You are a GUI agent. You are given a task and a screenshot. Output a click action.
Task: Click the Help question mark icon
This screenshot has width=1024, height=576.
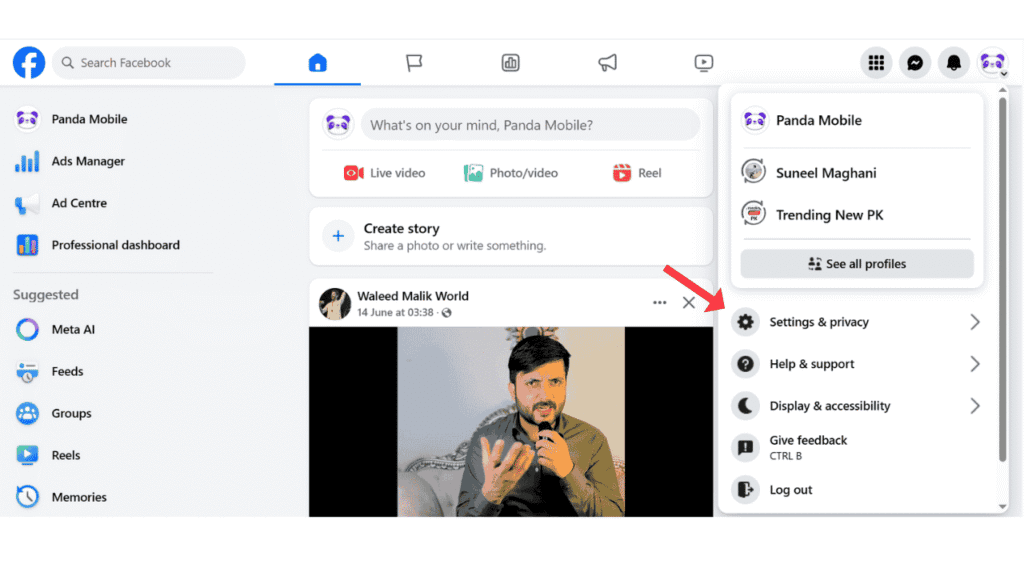[745, 364]
